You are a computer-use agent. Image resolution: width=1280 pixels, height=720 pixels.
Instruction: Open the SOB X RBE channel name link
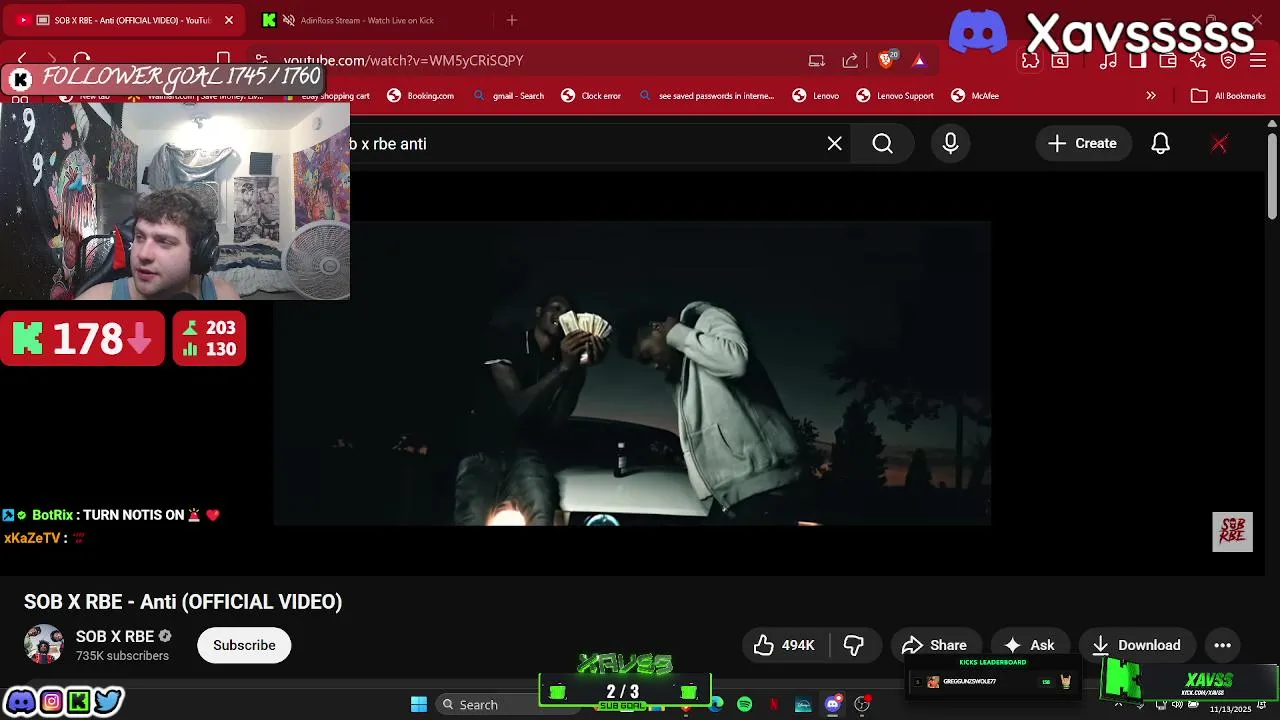click(x=115, y=637)
